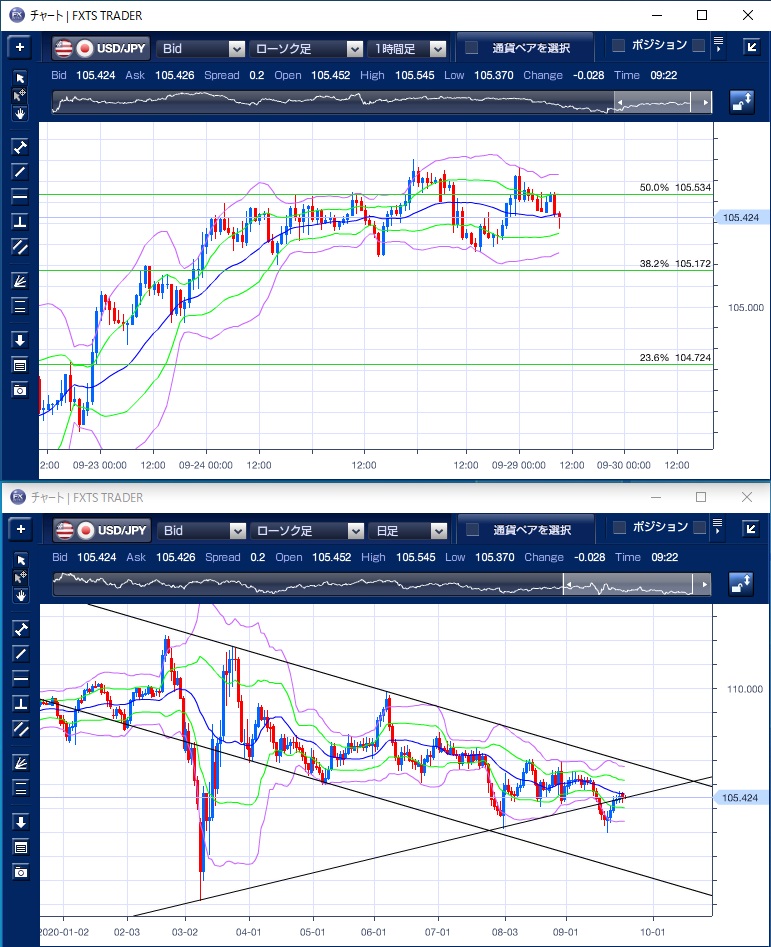Select the trend line tool in top chart

19,172
